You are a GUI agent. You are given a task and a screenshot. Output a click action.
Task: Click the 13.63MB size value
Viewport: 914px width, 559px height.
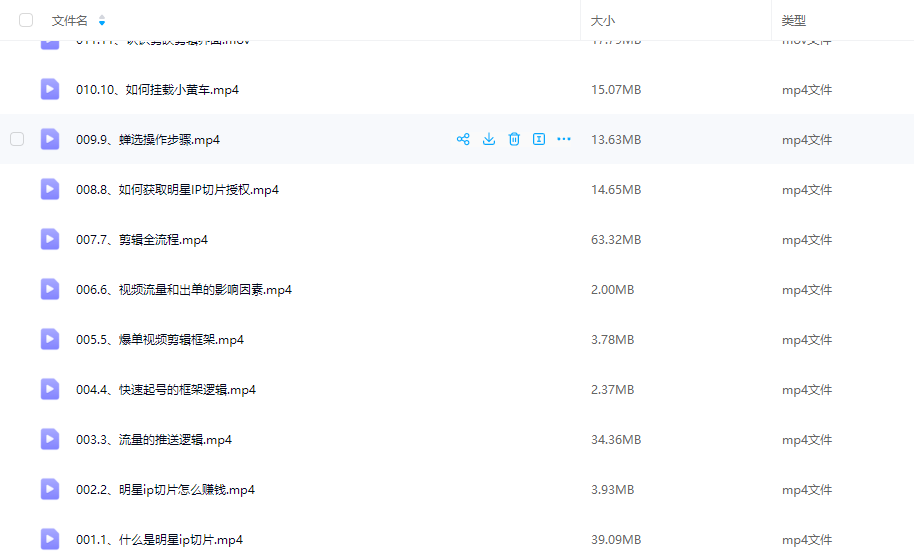click(616, 140)
